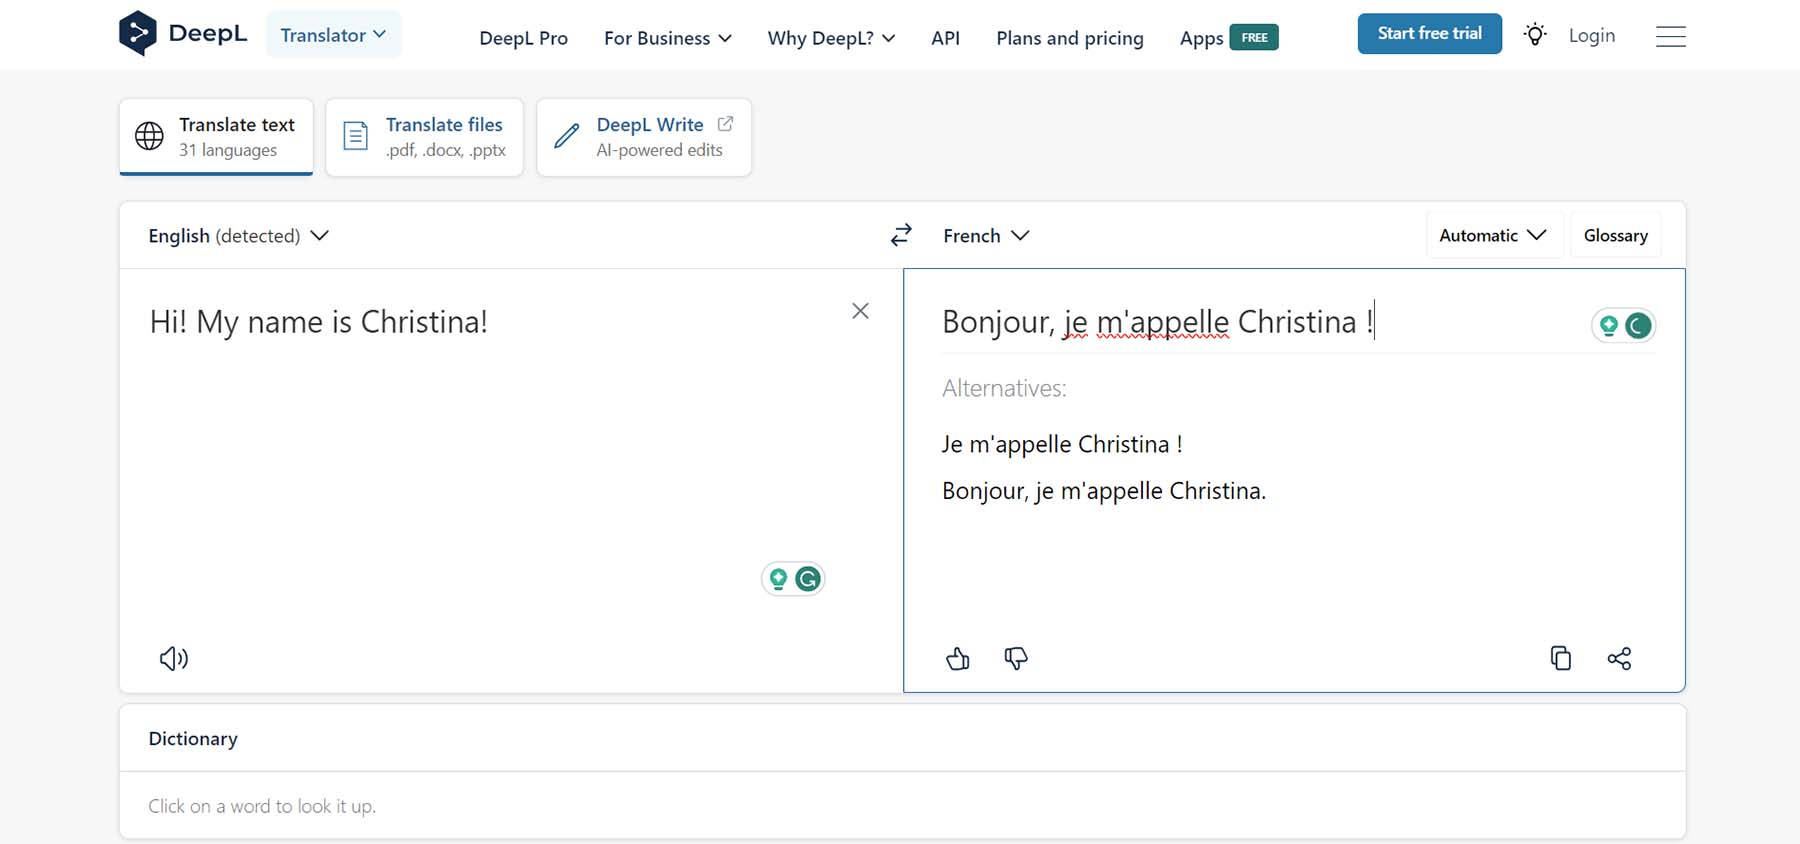Copy the French translation
The height and width of the screenshot is (844, 1800).
1560,658
